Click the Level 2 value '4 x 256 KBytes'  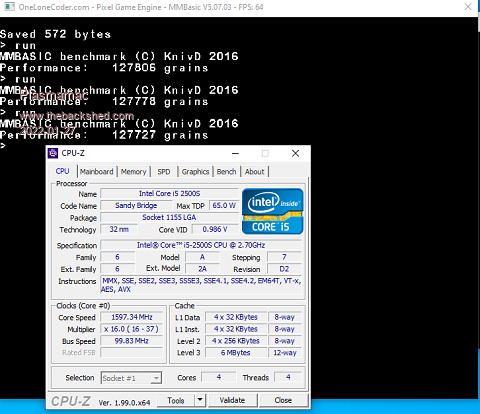[236, 341]
